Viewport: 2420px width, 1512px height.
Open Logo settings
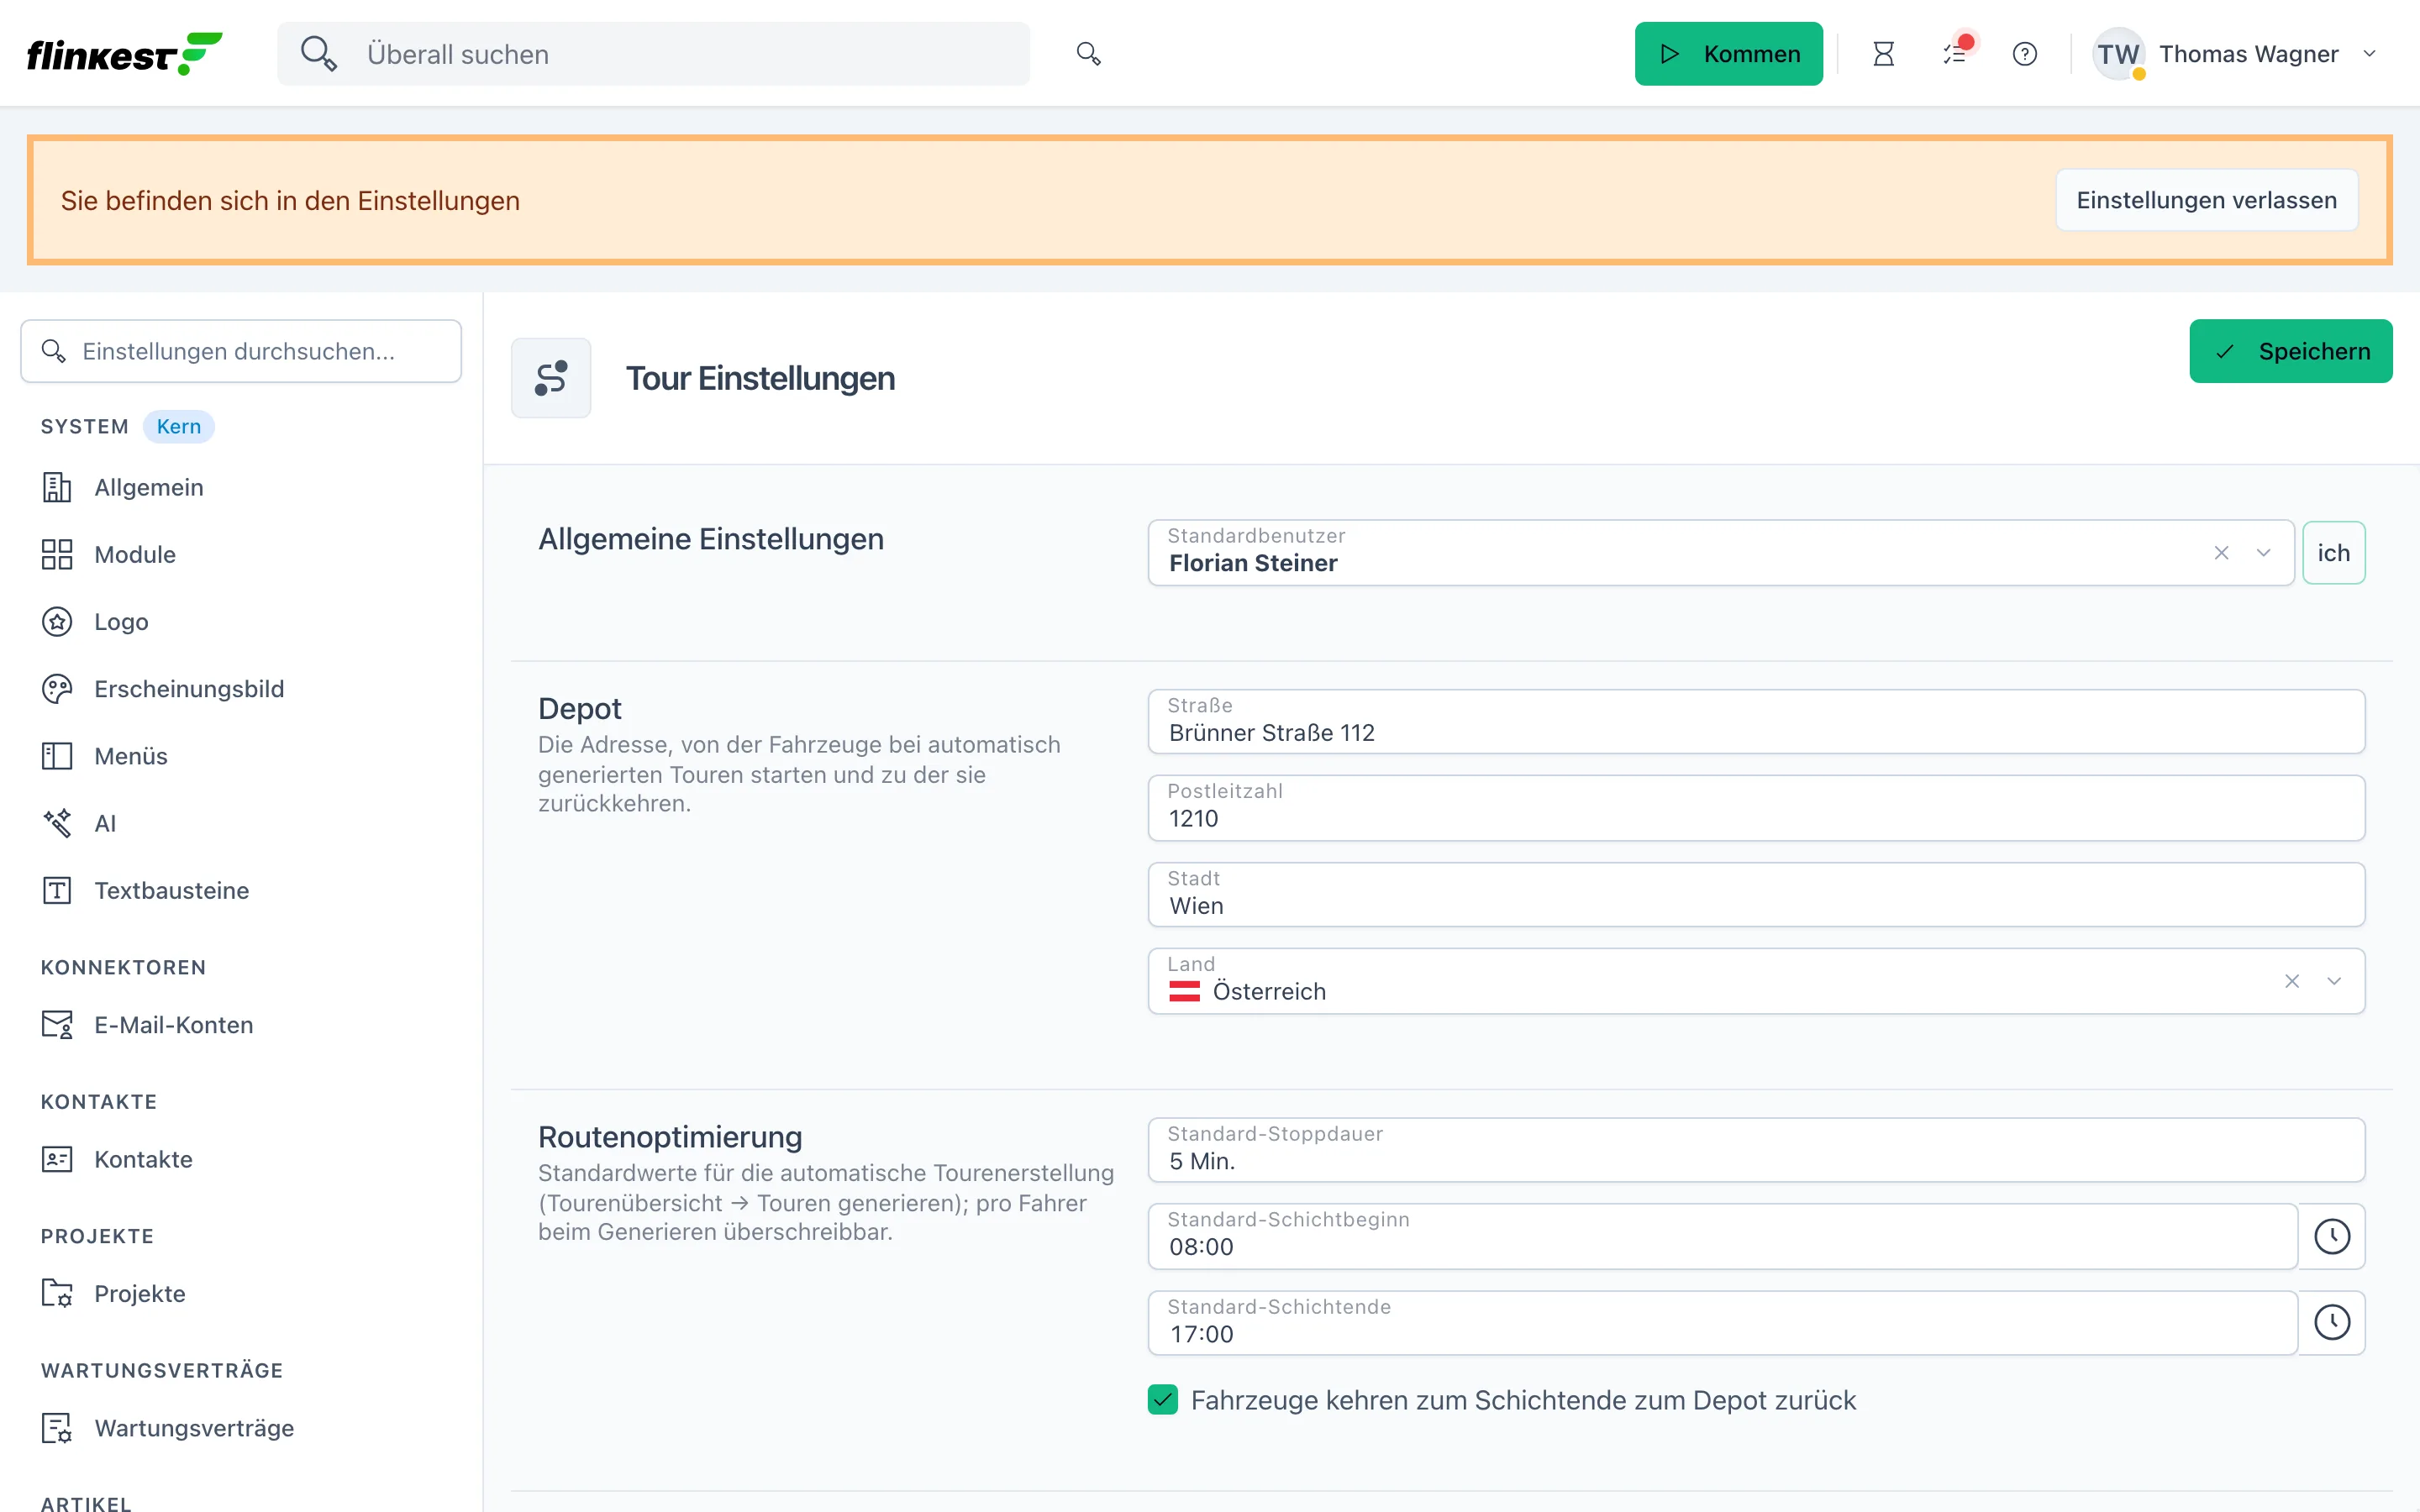(x=240, y=622)
